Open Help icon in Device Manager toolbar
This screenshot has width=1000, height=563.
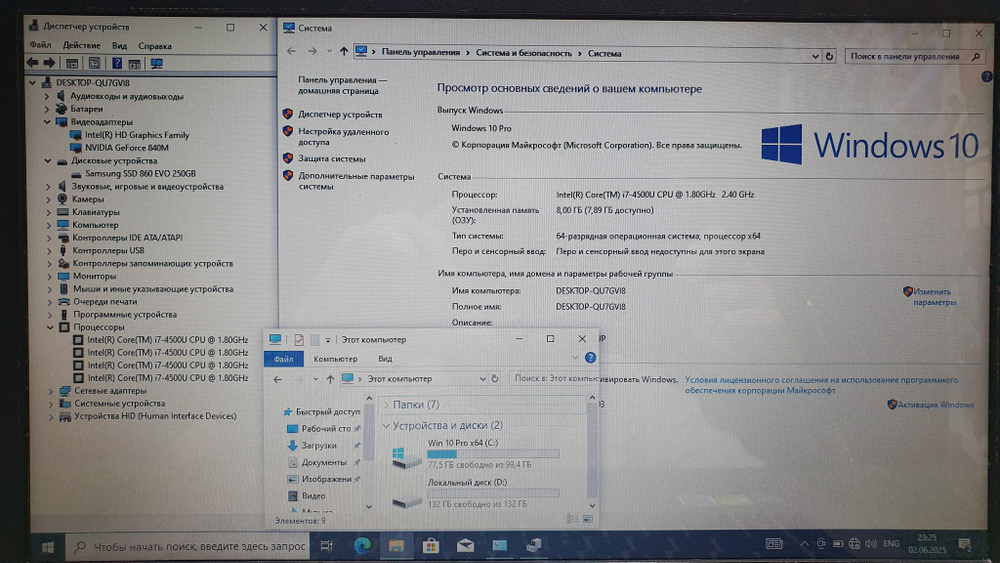(x=117, y=63)
